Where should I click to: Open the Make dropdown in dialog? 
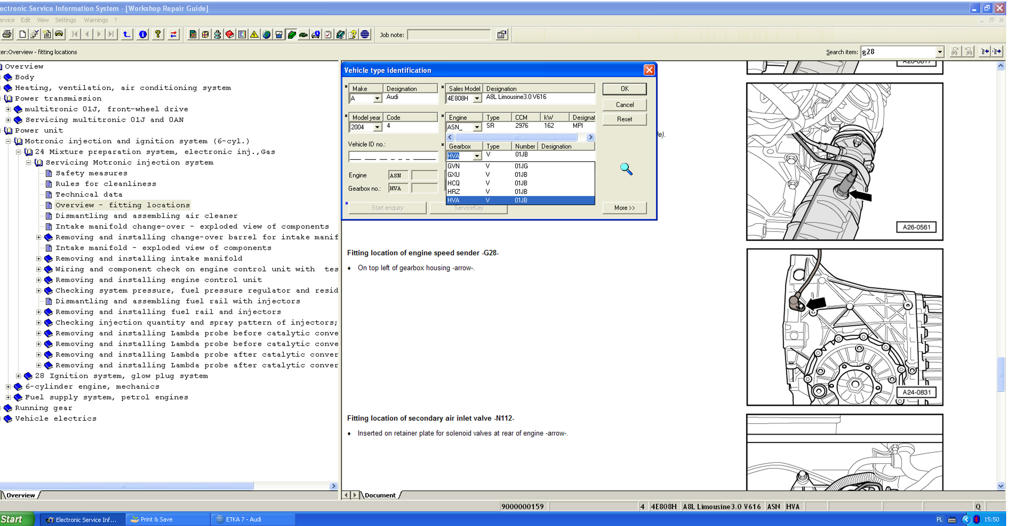(377, 99)
